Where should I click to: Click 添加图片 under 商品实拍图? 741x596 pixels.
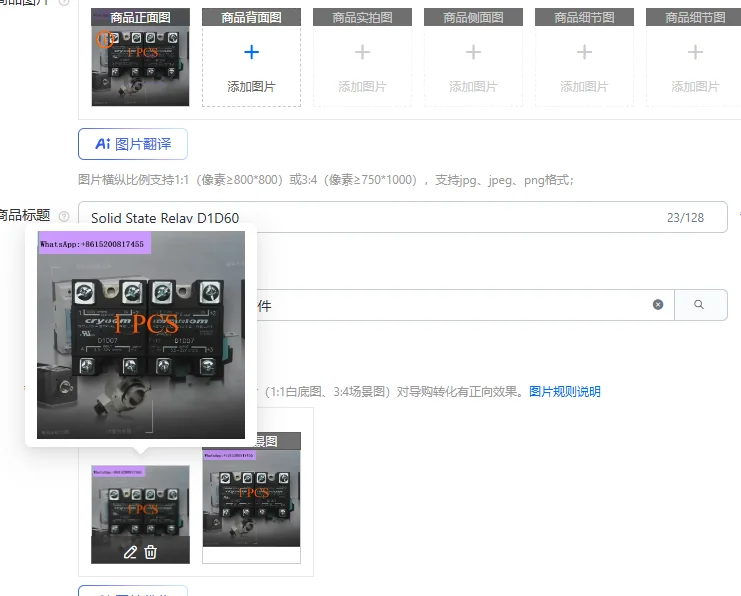tap(362, 86)
